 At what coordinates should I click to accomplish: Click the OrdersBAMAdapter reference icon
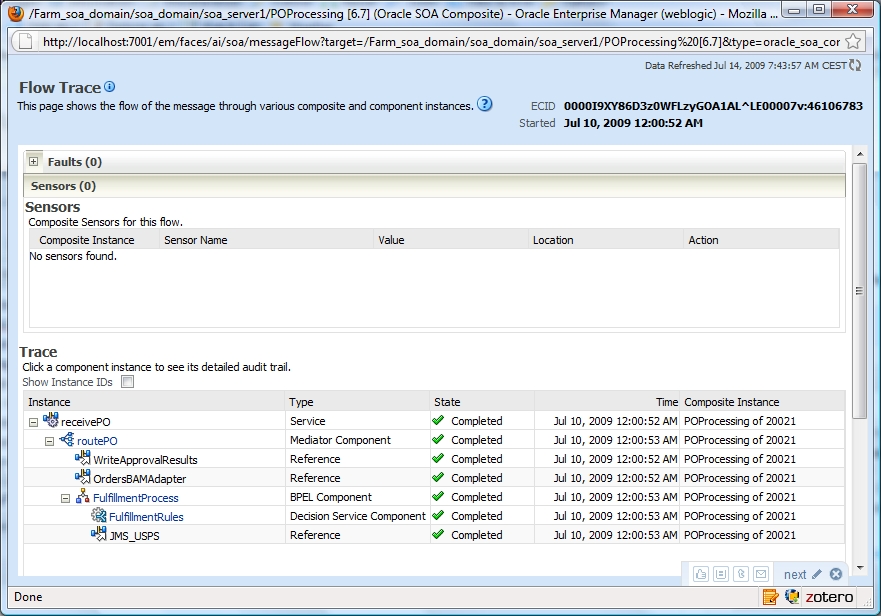(x=83, y=477)
